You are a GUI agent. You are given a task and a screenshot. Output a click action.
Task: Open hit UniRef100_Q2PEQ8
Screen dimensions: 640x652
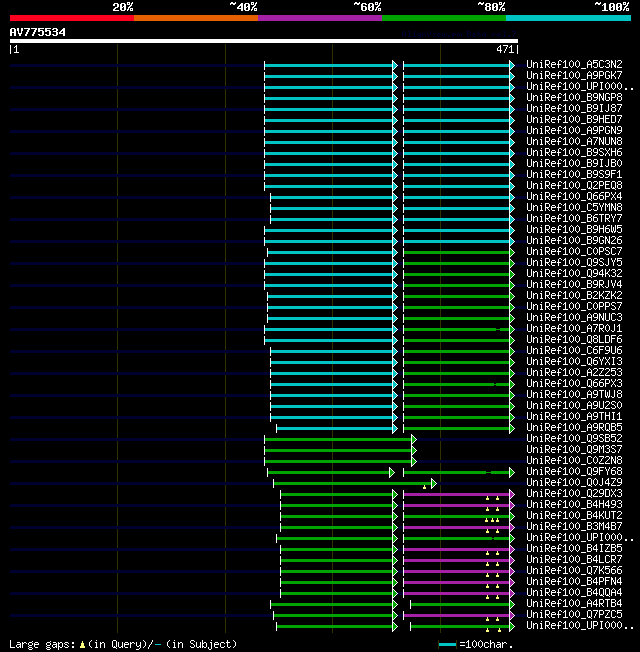[x=574, y=185]
